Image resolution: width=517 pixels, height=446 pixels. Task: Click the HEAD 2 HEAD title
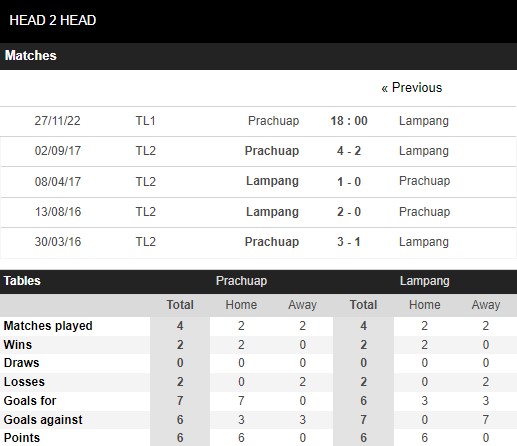click(53, 20)
